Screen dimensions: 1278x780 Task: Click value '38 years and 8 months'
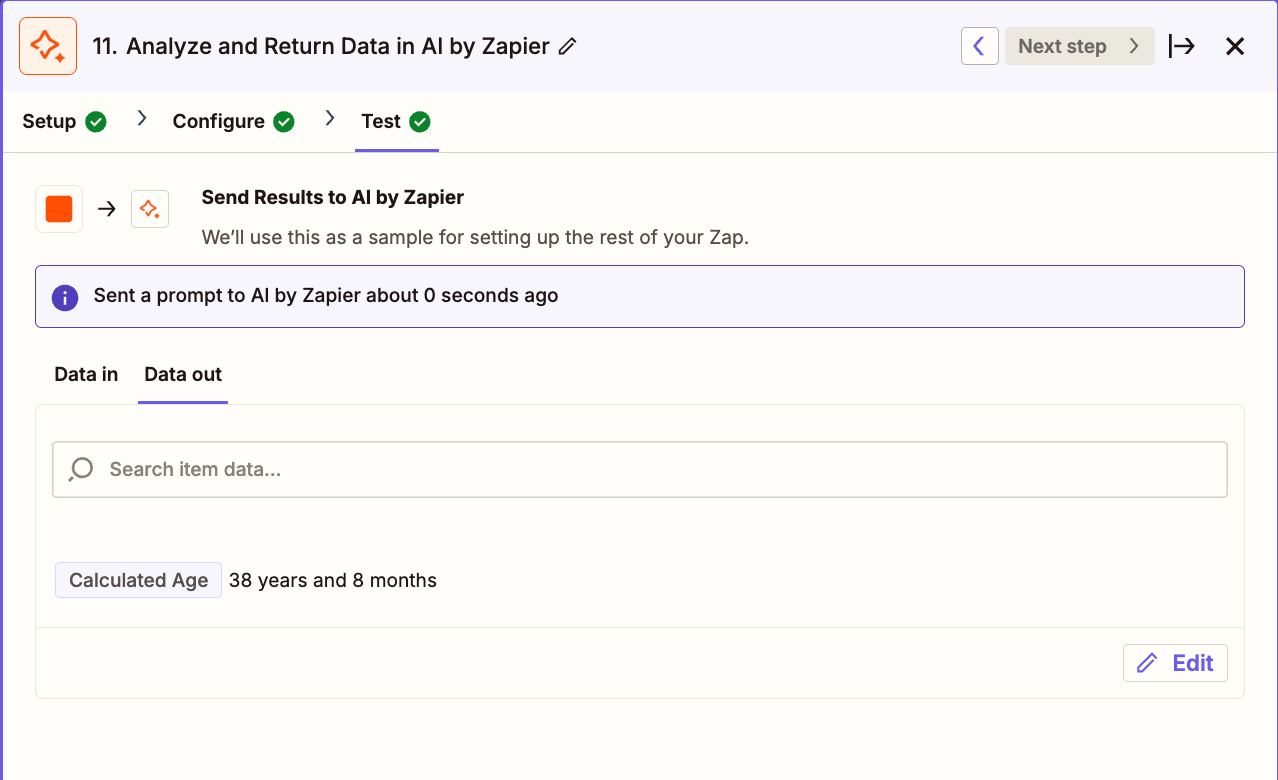point(333,580)
